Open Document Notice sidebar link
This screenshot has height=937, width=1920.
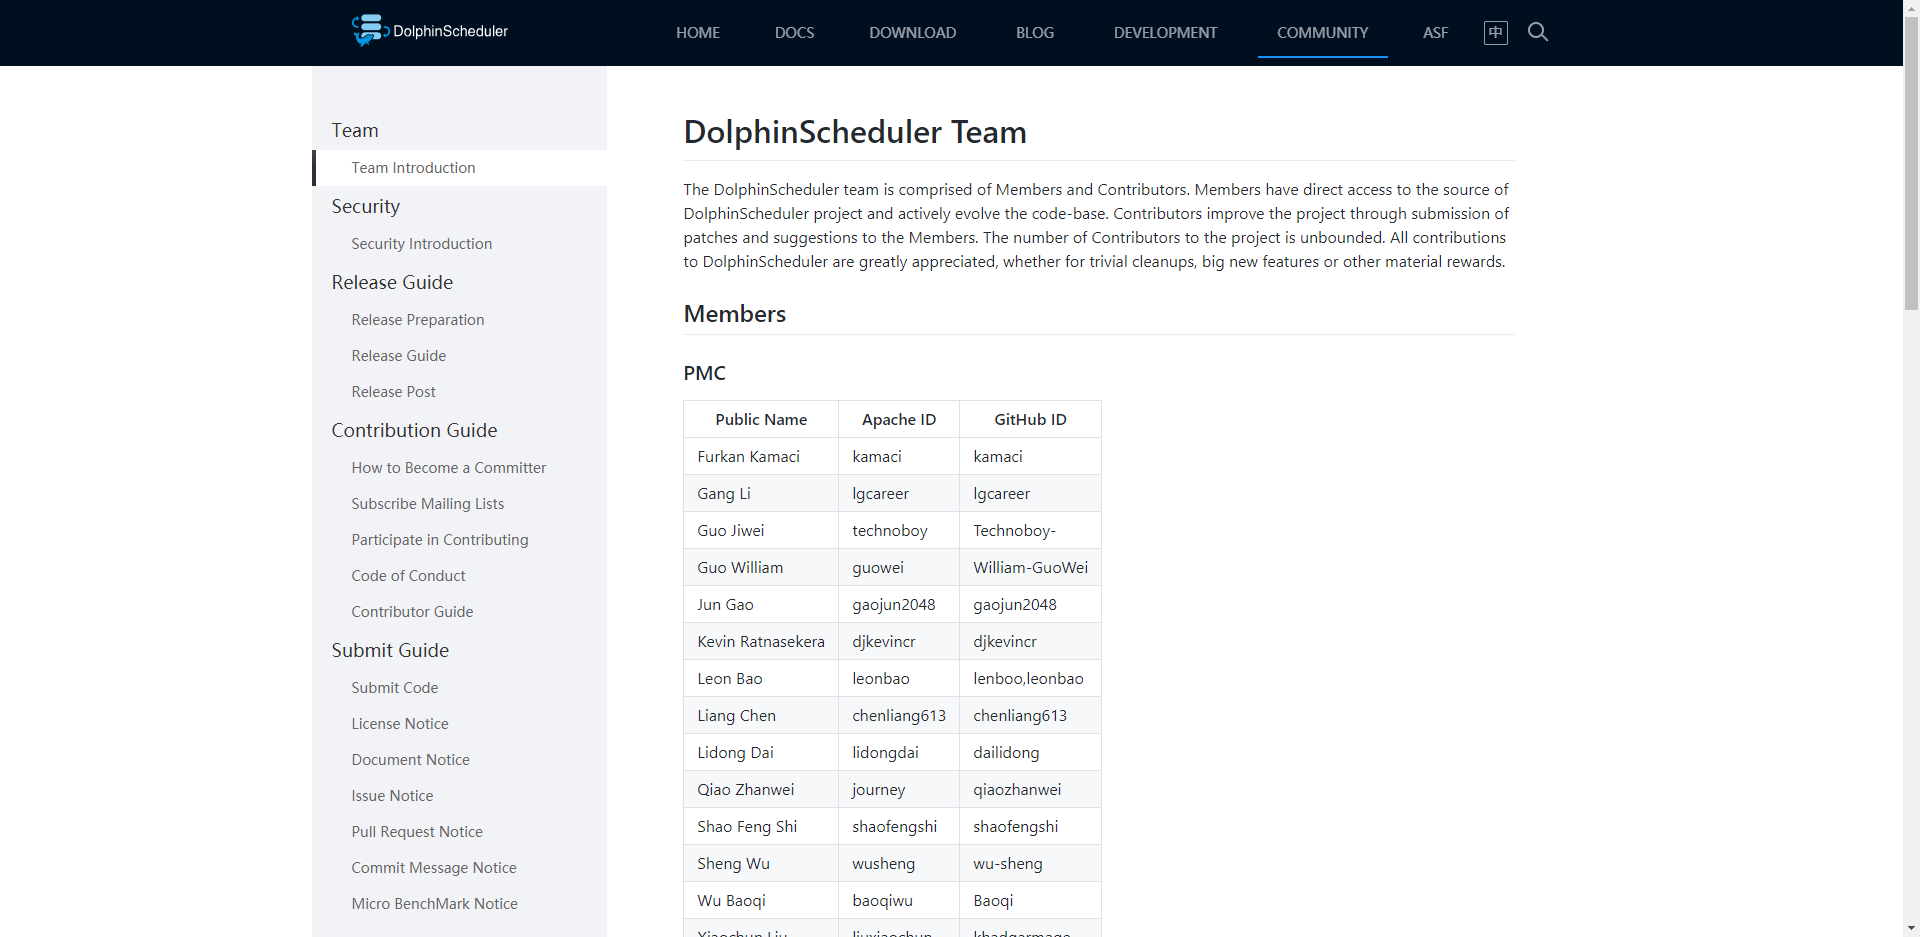pos(410,760)
